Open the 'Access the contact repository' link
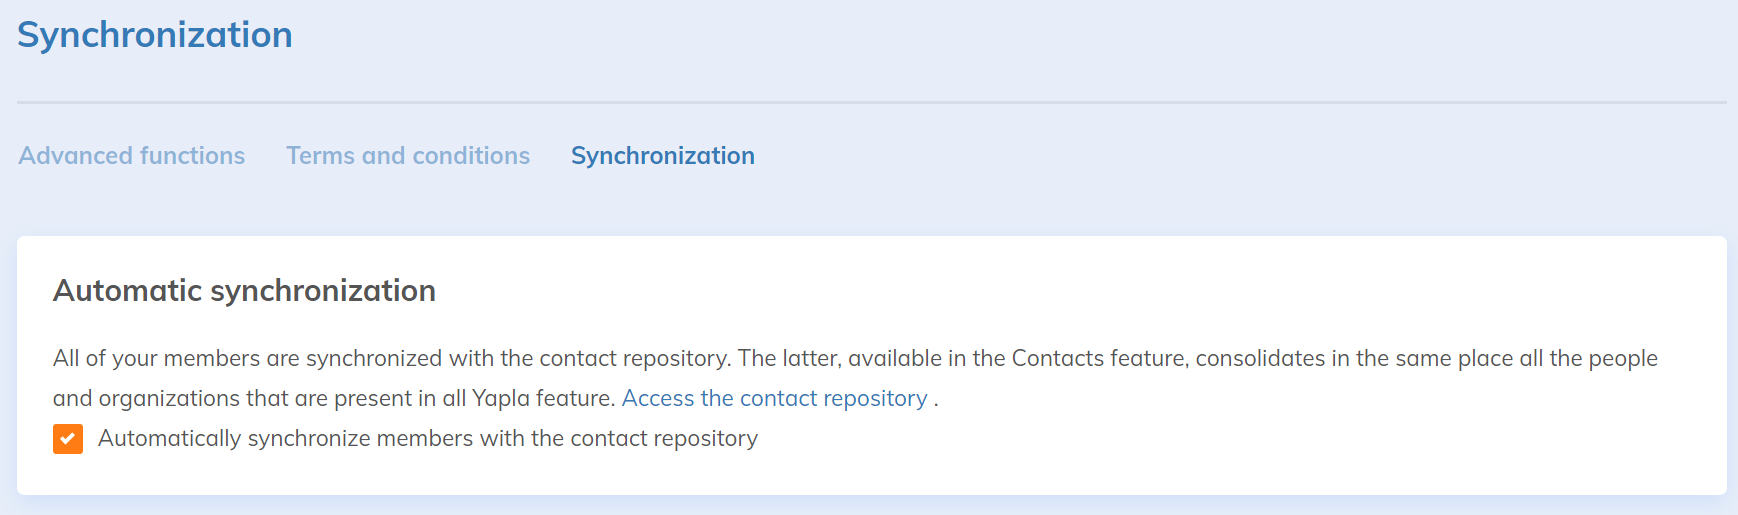Image resolution: width=1738 pixels, height=515 pixels. click(x=774, y=399)
